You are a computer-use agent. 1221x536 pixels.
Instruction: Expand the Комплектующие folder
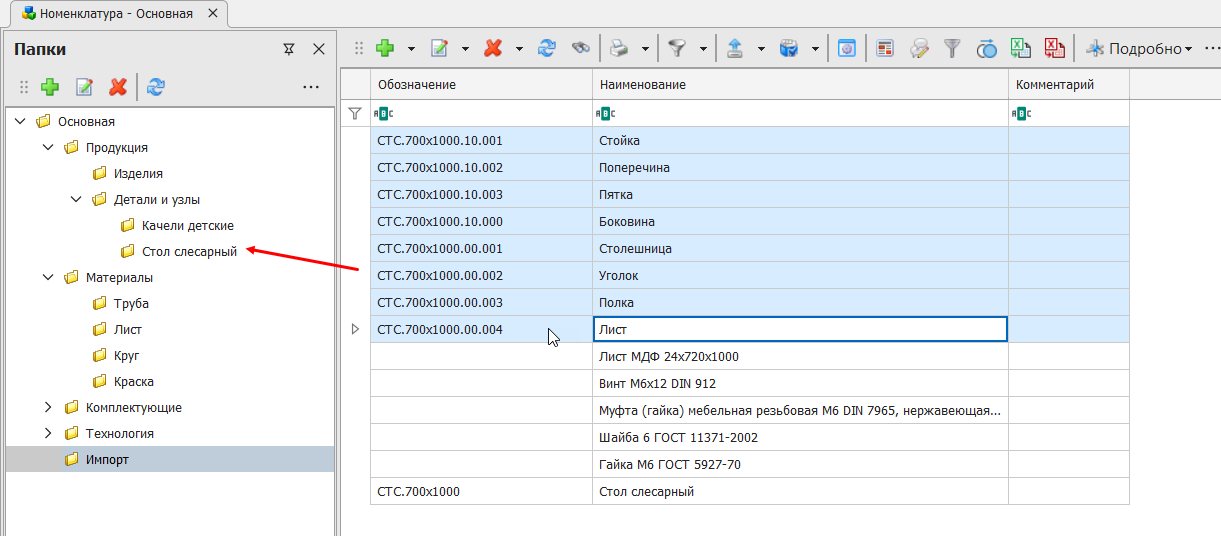click(48, 408)
